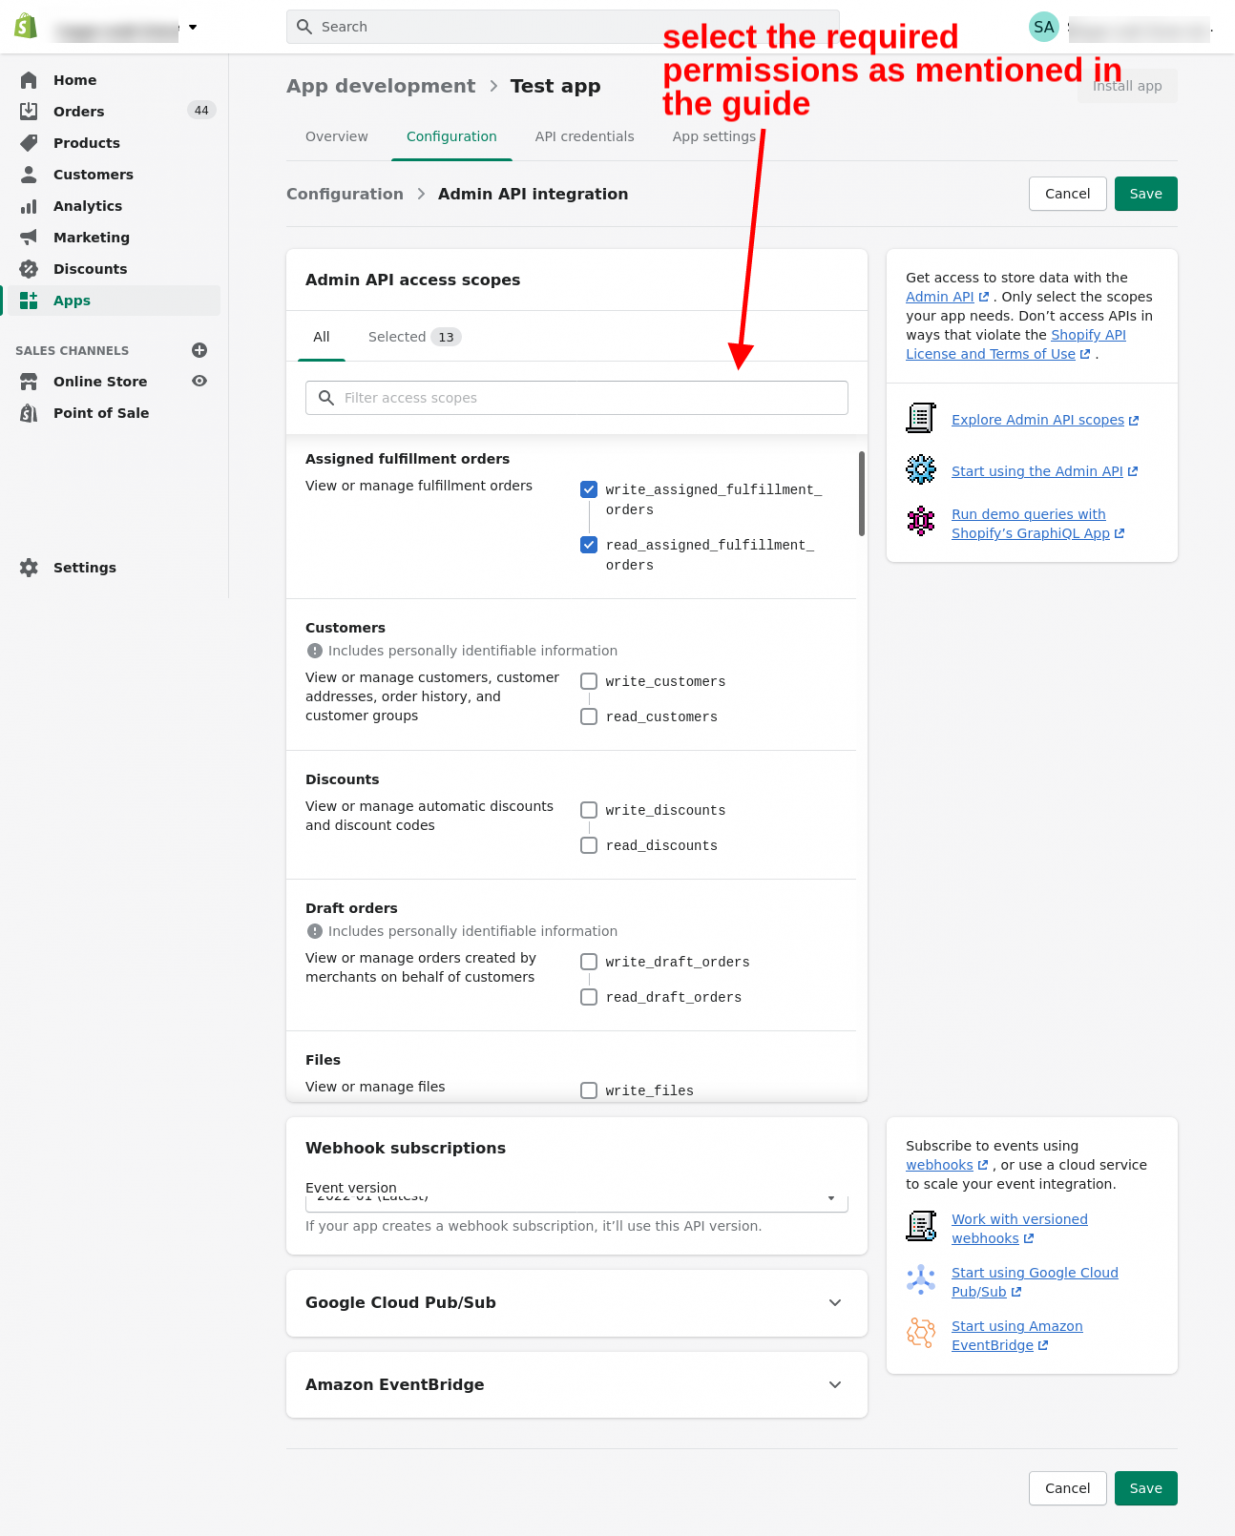Expand the Amazon EventBridge section
1235x1536 pixels.
pyautogui.click(x=576, y=1385)
